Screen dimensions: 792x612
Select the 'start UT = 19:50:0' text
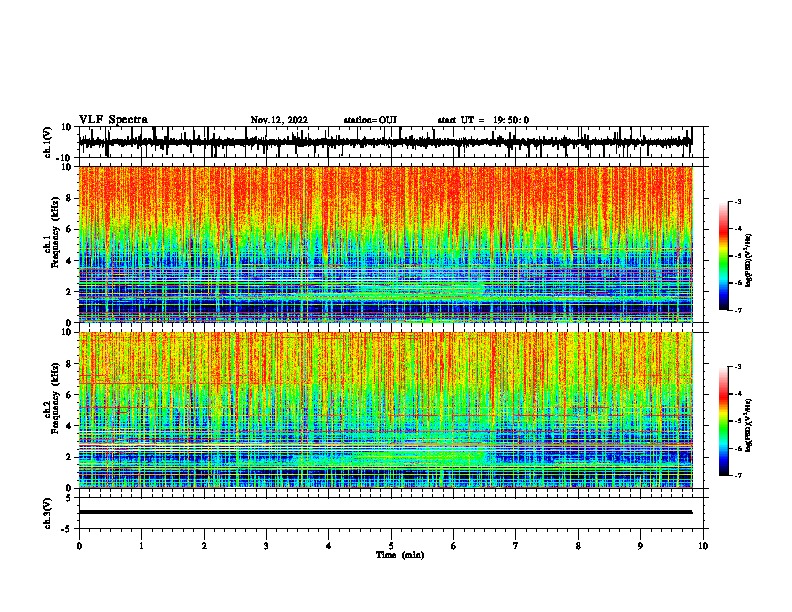[x=483, y=120]
